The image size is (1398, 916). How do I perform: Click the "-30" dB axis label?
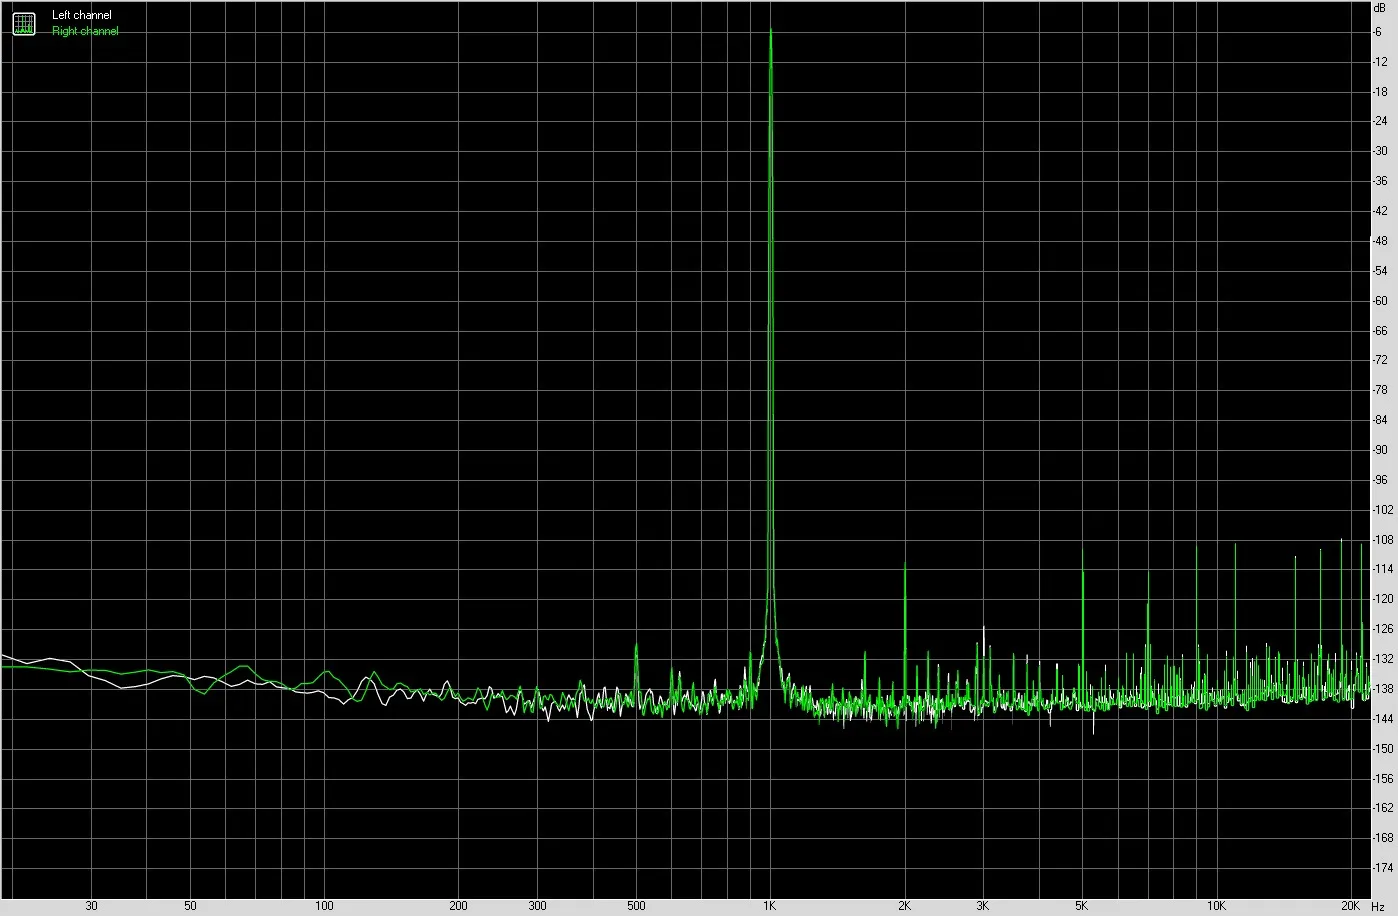click(1380, 151)
